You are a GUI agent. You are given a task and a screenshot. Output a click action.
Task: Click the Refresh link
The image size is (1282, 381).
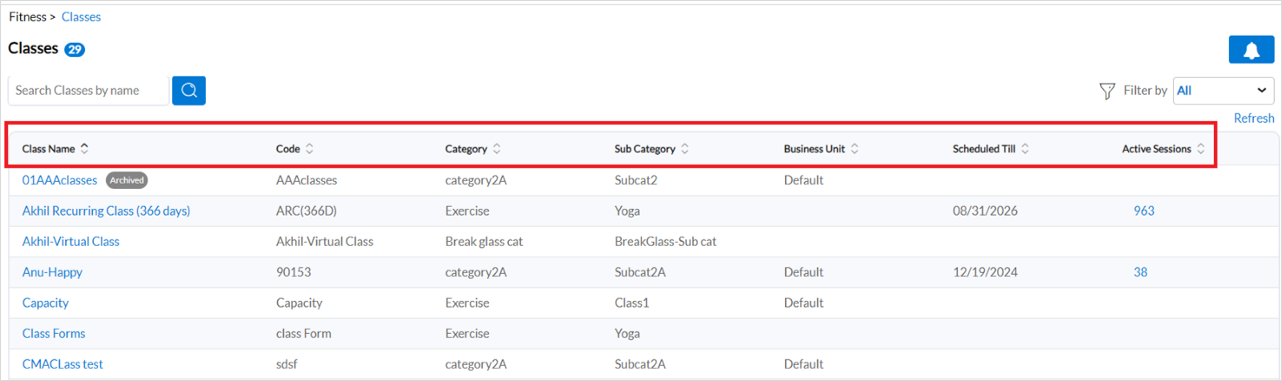(x=1254, y=118)
